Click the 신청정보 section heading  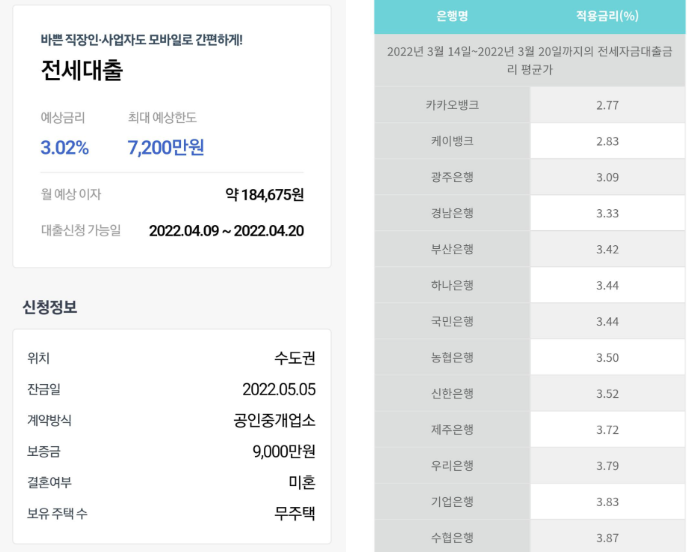pyautogui.click(x=50, y=307)
